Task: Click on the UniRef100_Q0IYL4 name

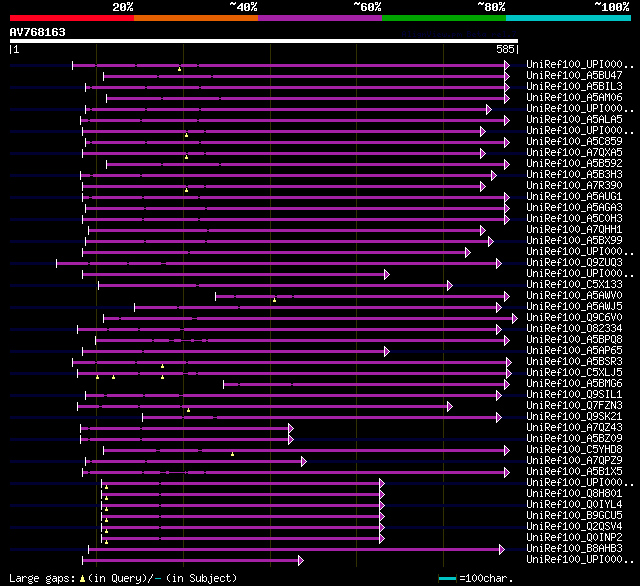Action: [x=574, y=505]
